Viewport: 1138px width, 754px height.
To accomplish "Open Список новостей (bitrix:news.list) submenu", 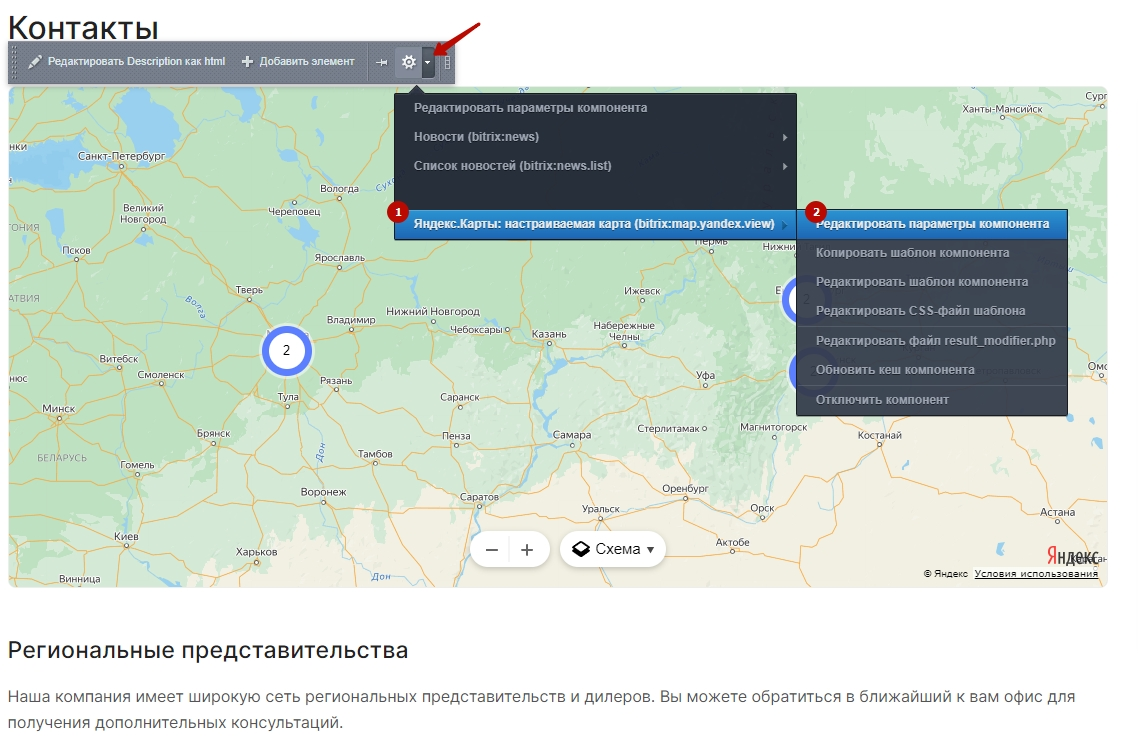I will [x=595, y=166].
